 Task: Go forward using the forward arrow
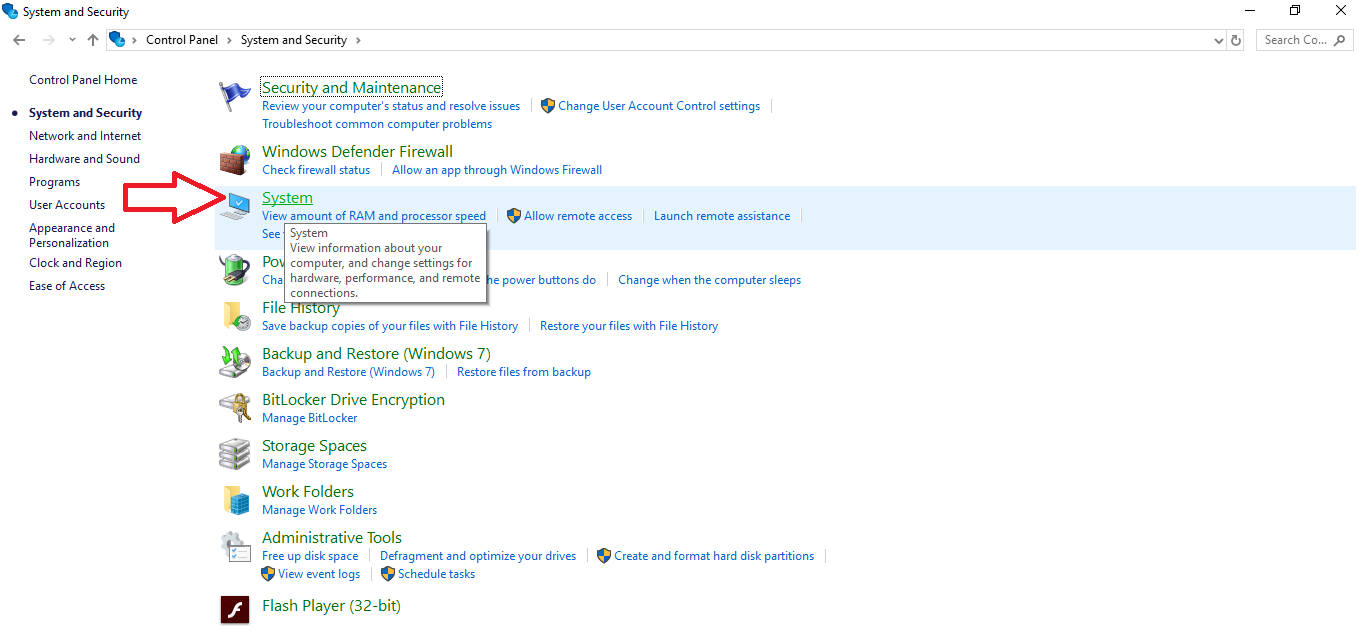(x=47, y=40)
